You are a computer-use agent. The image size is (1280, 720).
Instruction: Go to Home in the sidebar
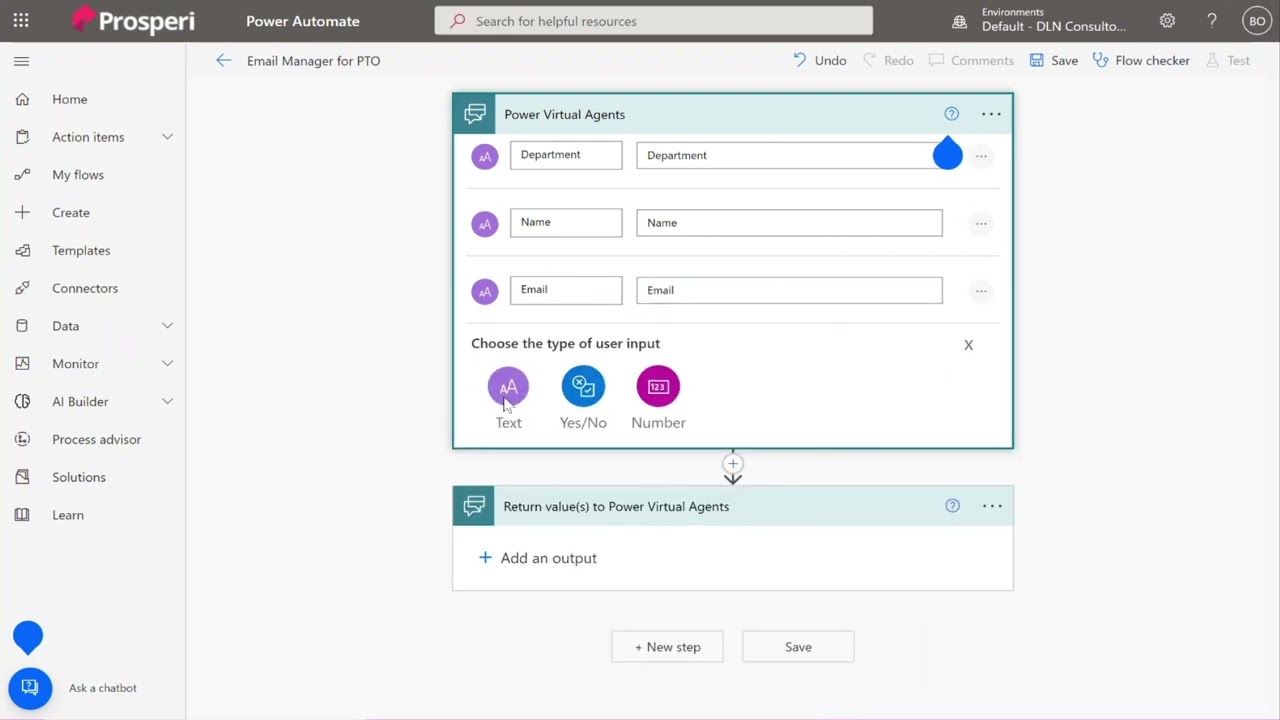[x=70, y=99]
